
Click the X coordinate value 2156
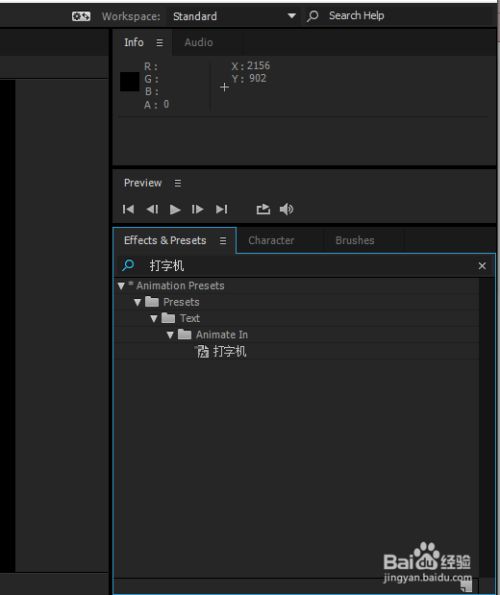coord(258,66)
